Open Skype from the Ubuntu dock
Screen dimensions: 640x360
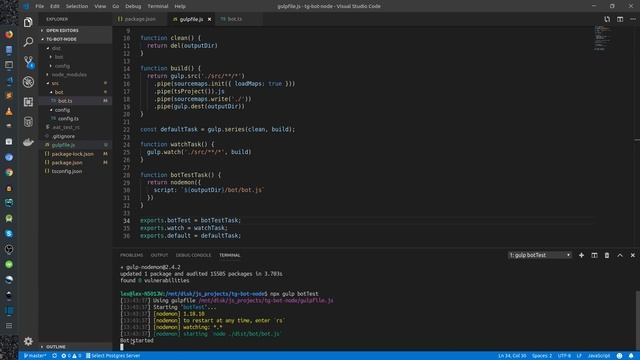[9, 233]
